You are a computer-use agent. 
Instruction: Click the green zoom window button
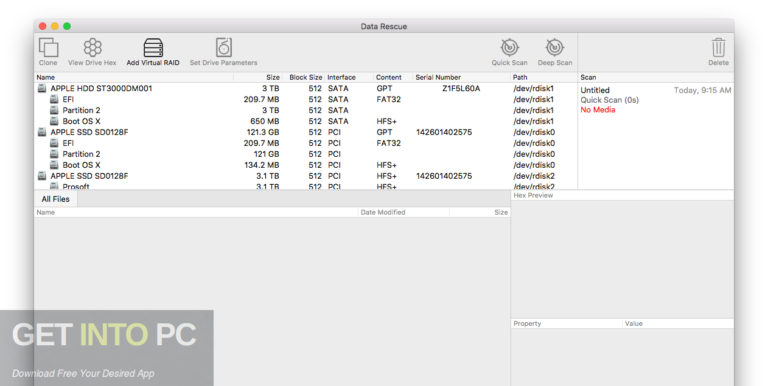67,26
